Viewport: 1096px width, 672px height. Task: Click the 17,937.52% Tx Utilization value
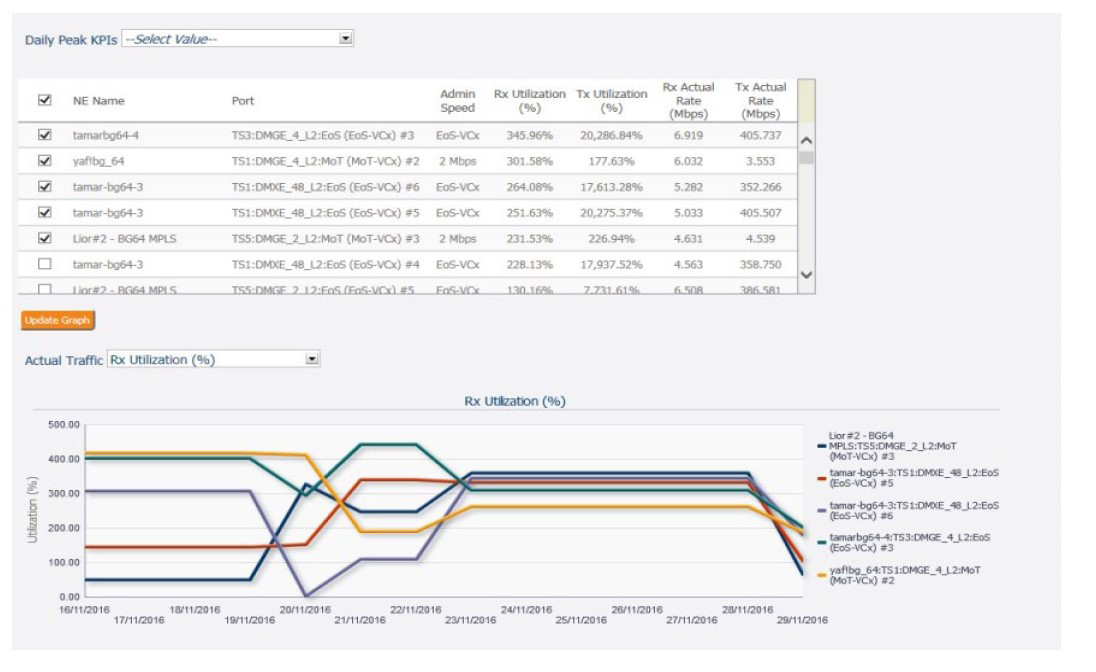coord(612,264)
